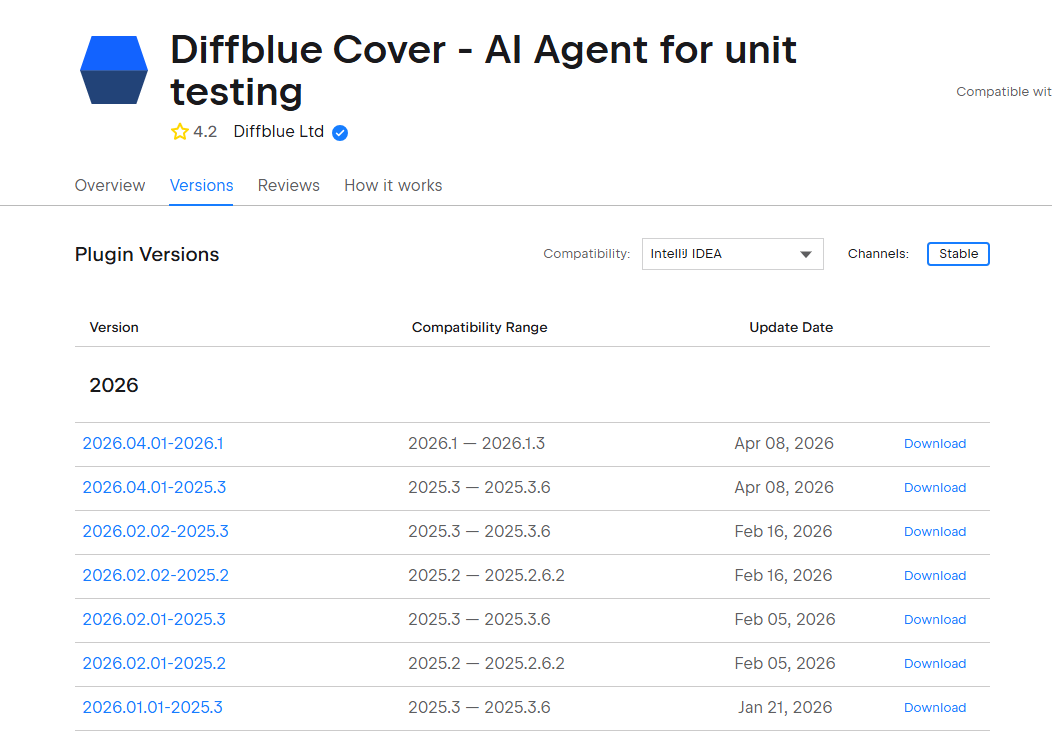Select the Versions tab
The image size is (1052, 742).
click(x=201, y=185)
